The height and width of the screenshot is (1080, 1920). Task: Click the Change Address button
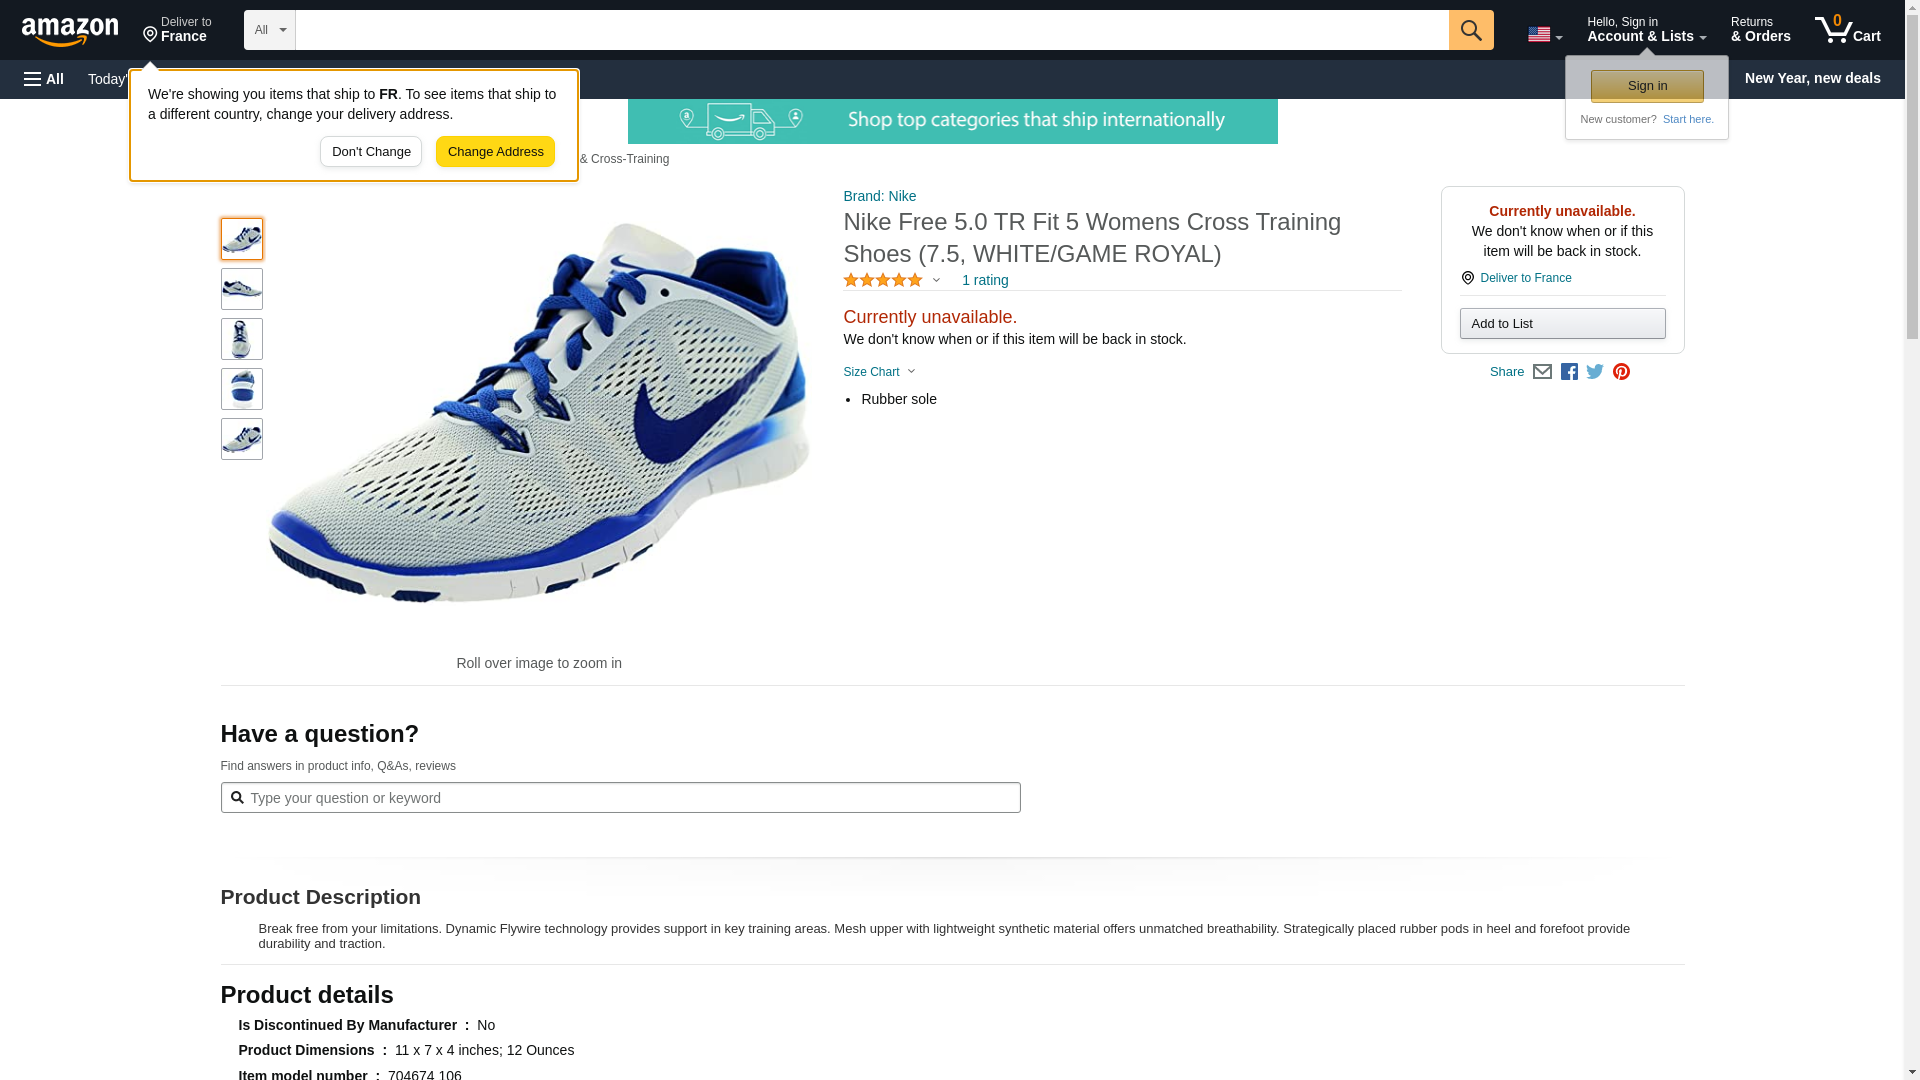click(495, 152)
